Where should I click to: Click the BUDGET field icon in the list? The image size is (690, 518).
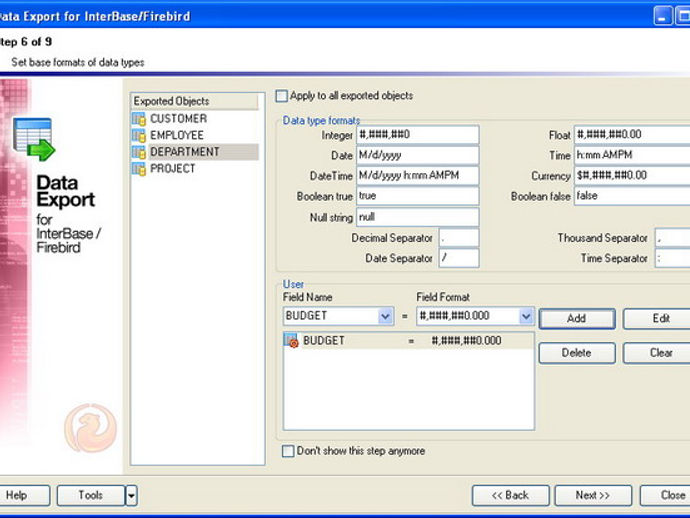(291, 341)
